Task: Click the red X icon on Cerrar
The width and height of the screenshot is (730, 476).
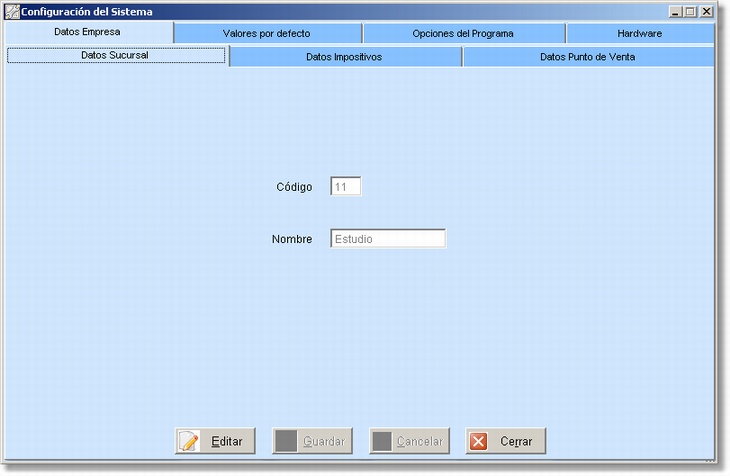Action: (480, 442)
